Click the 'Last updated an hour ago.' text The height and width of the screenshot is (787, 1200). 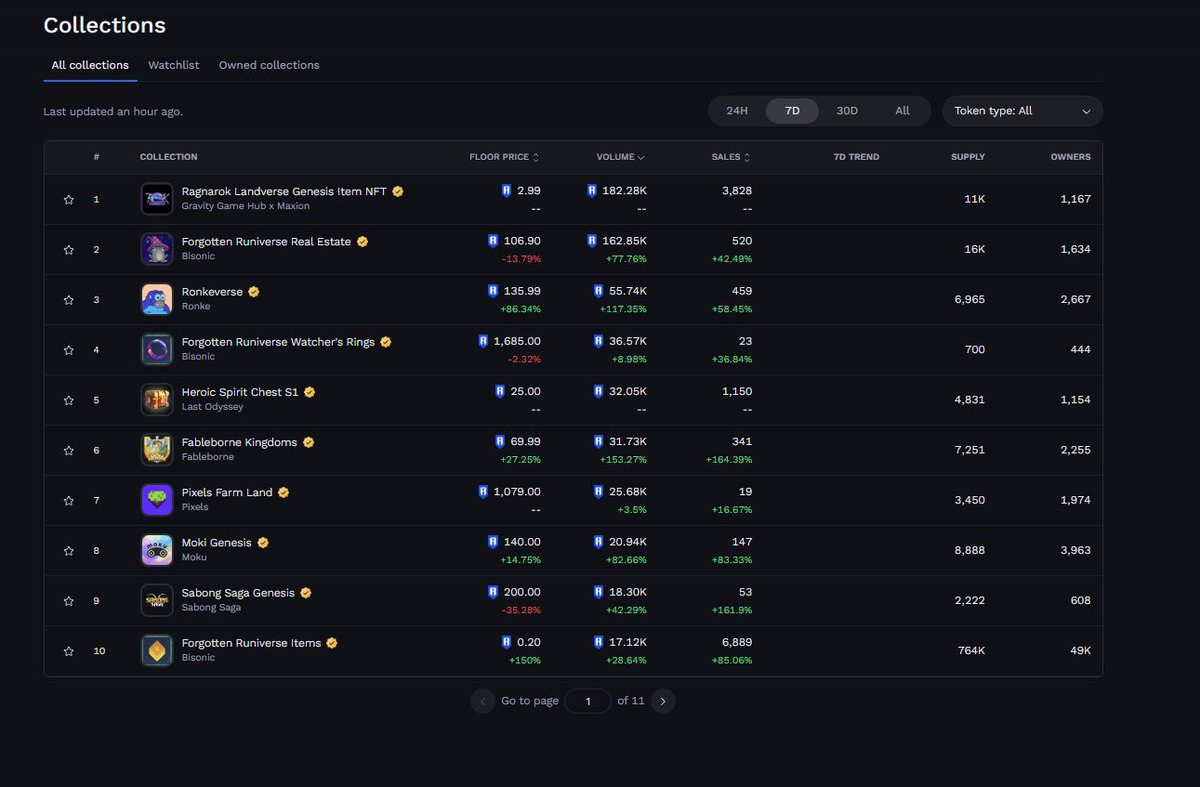coord(113,111)
